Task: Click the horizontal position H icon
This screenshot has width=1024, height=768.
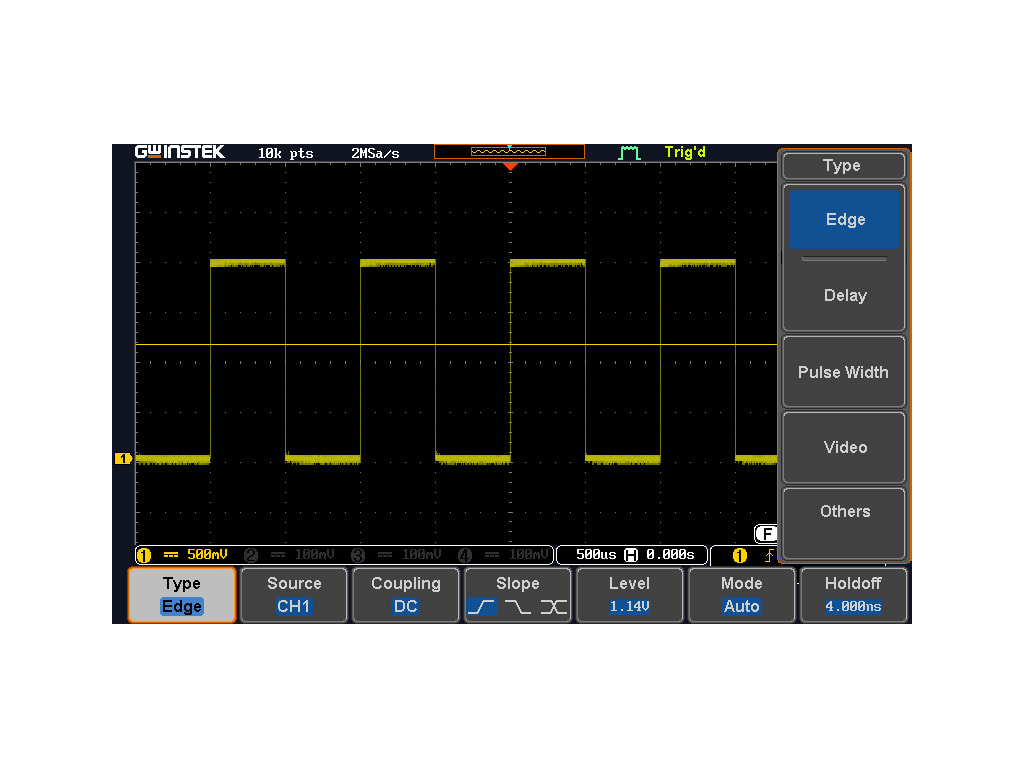Action: coord(631,555)
